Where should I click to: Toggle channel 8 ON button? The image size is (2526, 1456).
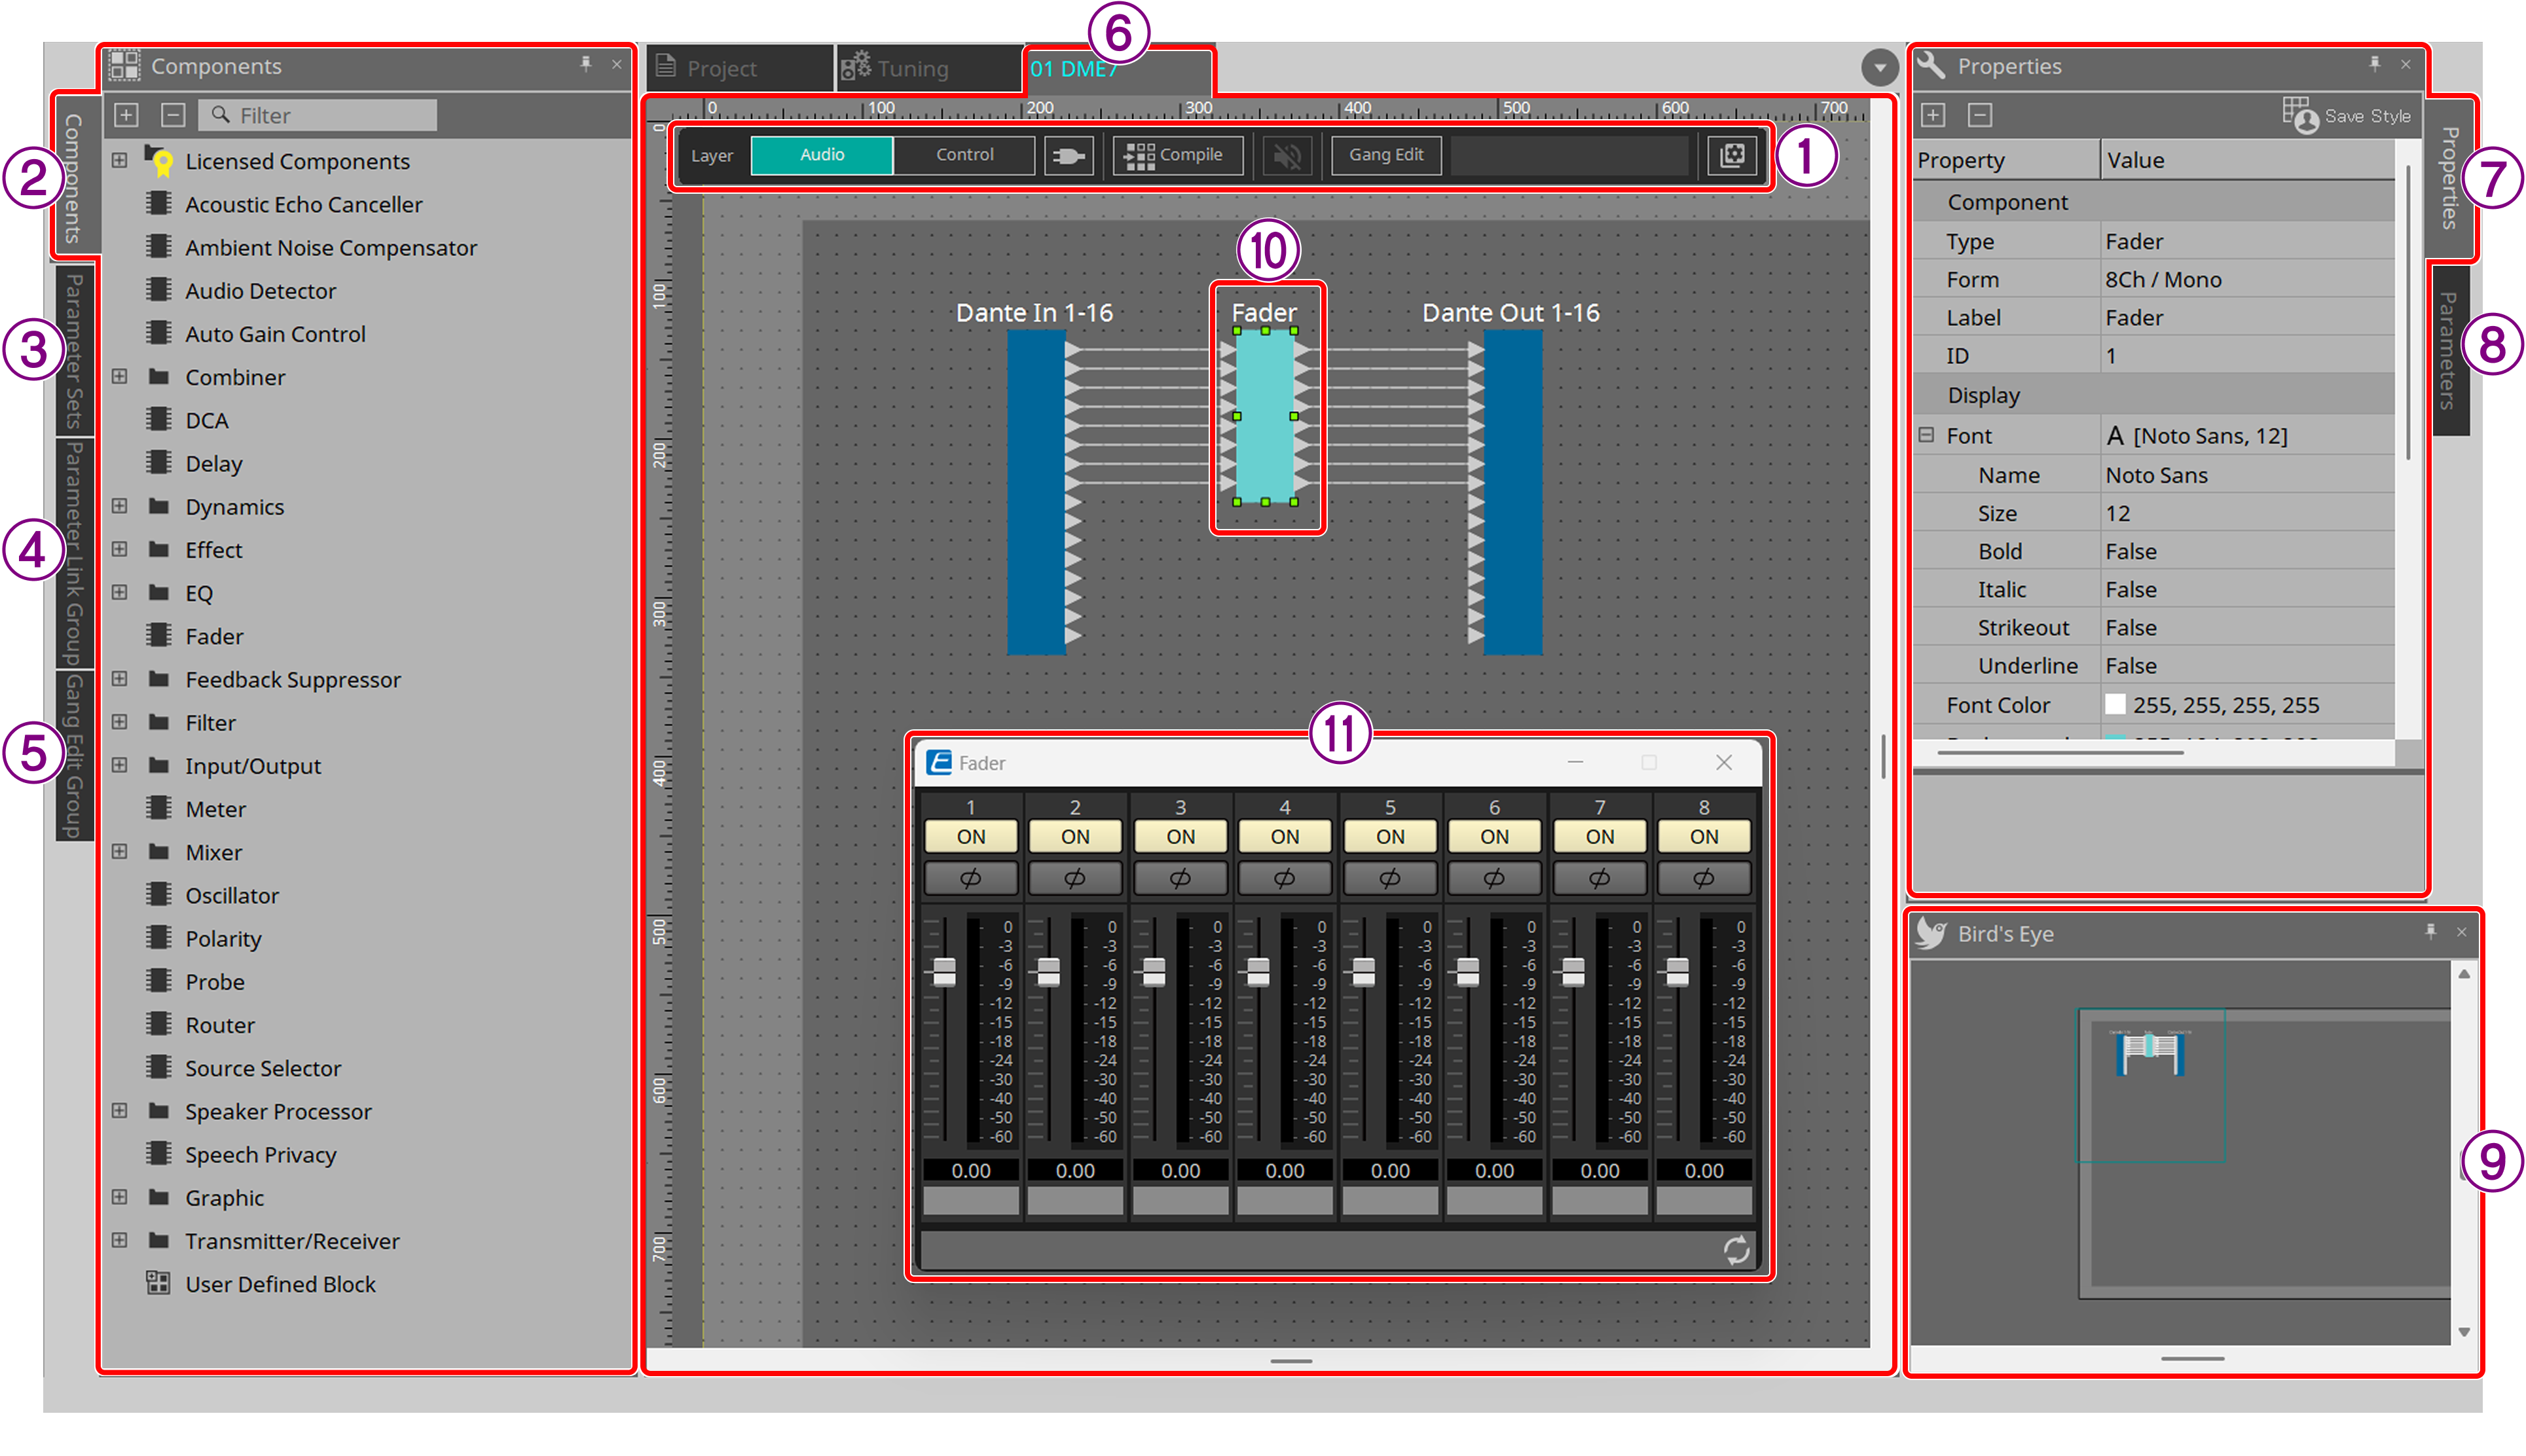[1704, 836]
